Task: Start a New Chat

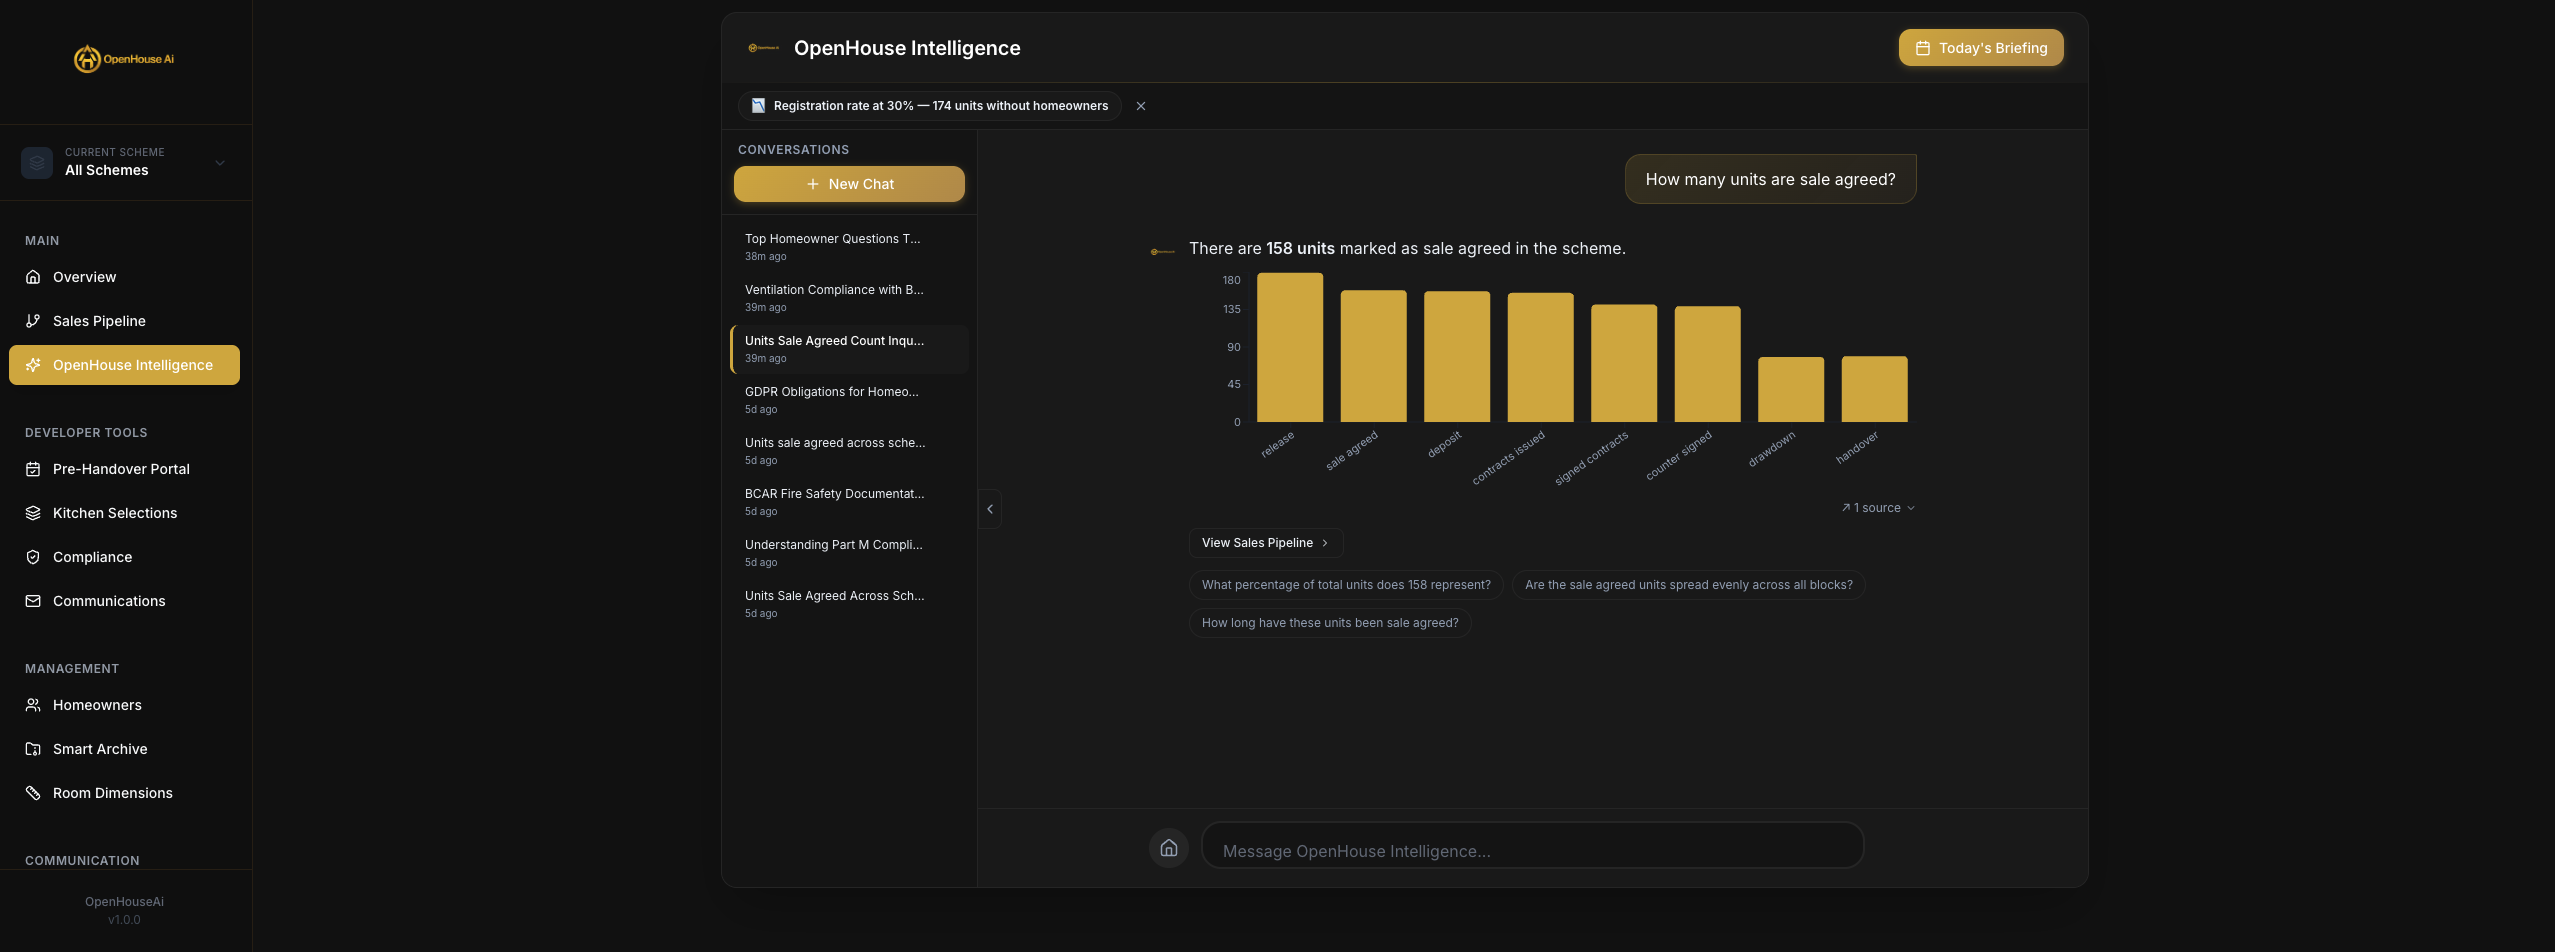Action: 849,184
